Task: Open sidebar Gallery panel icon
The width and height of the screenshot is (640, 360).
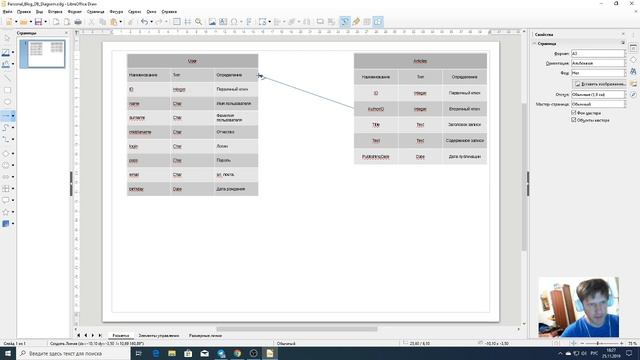Action: coord(633,83)
